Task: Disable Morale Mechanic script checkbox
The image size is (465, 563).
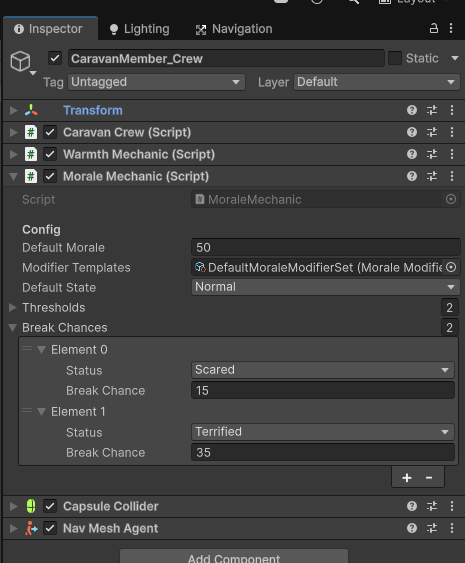Action: [50, 176]
